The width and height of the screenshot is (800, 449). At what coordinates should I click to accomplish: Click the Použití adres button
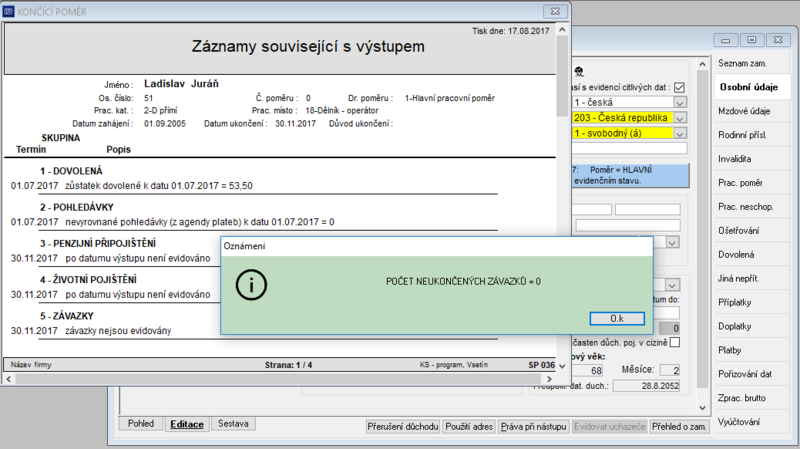pyautogui.click(x=469, y=427)
